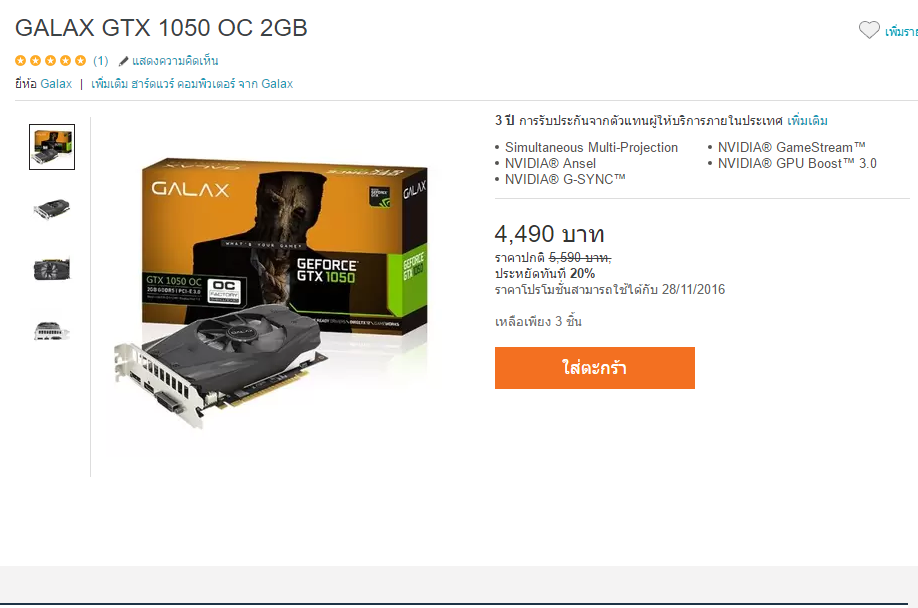Click the 4,490 บาท price text
Viewport: 918px width, 608px height.
coord(549,234)
